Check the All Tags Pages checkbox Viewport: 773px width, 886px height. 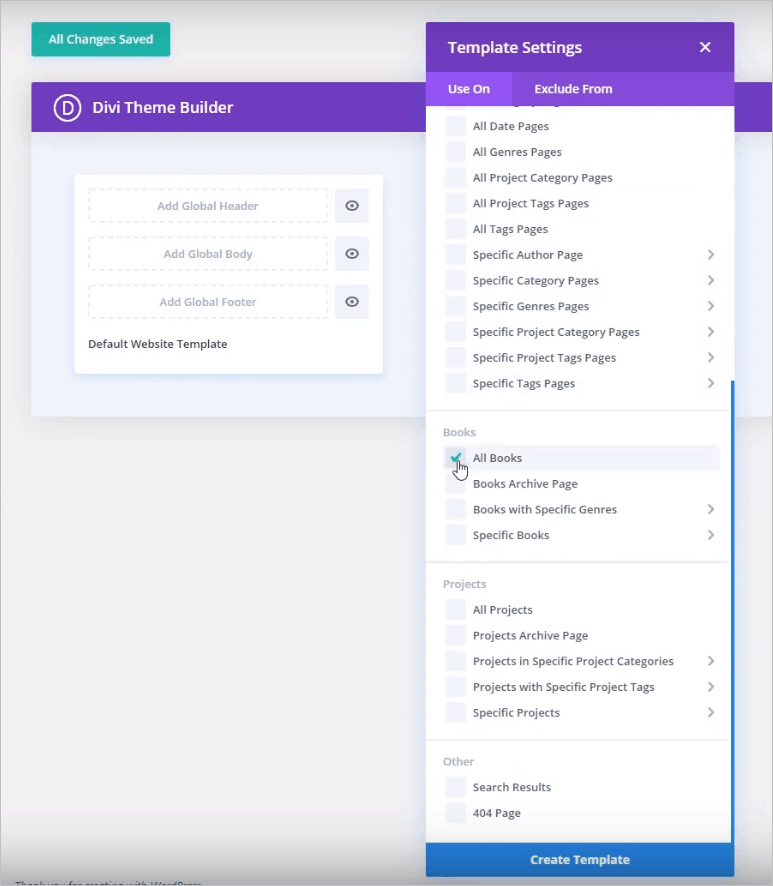455,229
